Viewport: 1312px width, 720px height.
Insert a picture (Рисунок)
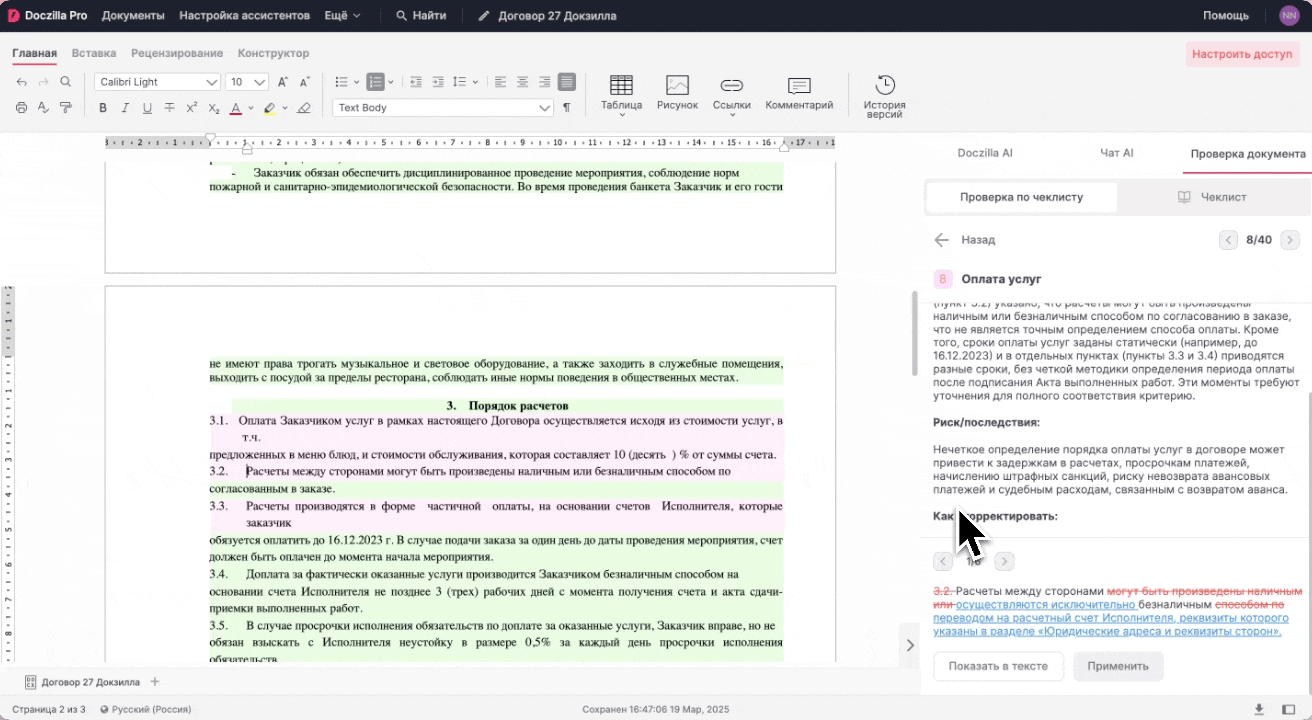(678, 94)
